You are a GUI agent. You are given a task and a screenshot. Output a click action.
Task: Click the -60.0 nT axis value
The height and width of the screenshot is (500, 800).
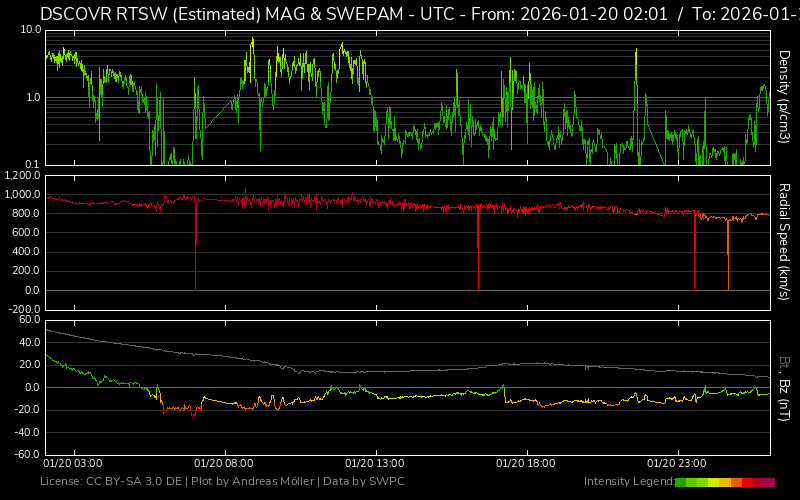click(24, 455)
